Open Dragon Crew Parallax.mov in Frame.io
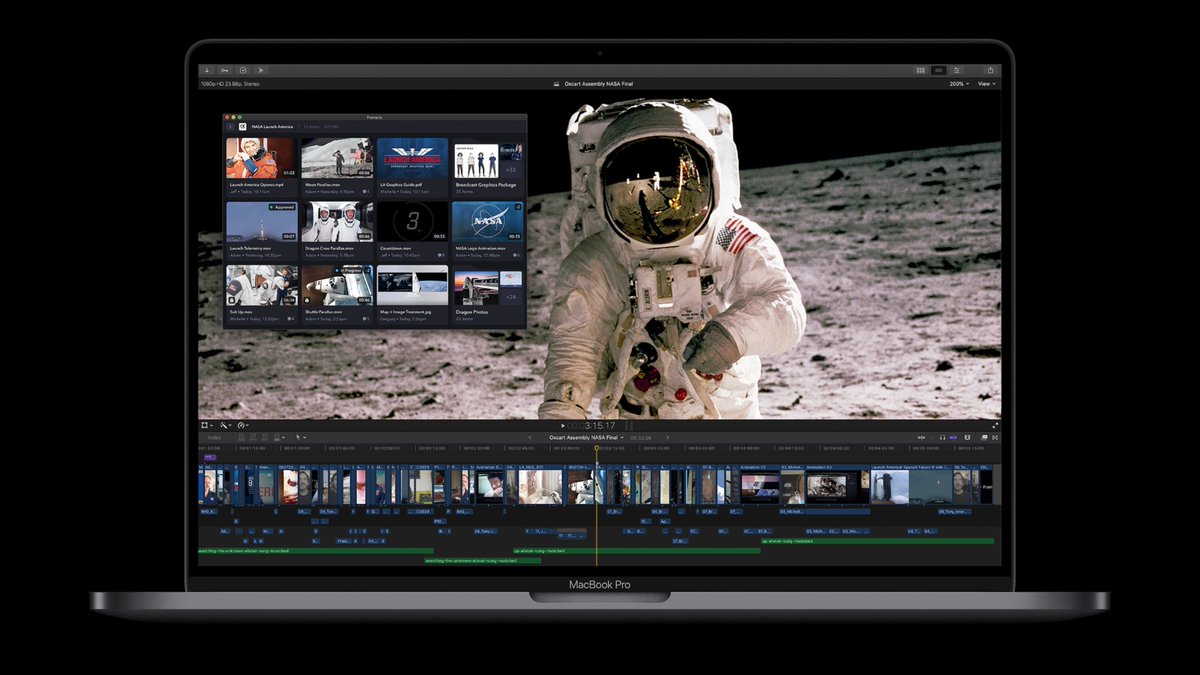This screenshot has height=675, width=1200. (337, 221)
